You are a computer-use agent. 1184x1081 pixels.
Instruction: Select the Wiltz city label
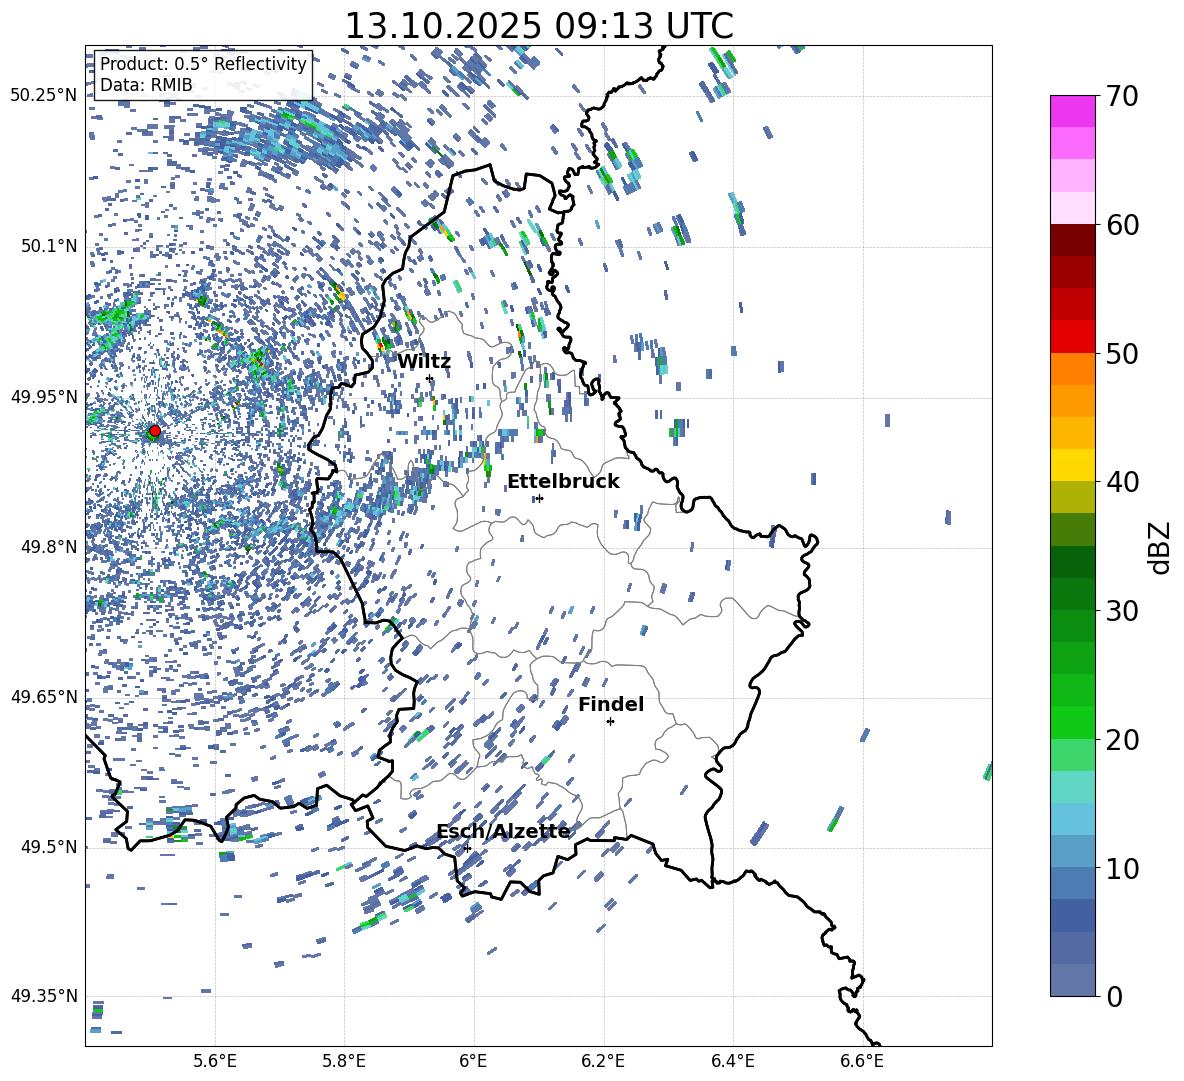click(424, 362)
